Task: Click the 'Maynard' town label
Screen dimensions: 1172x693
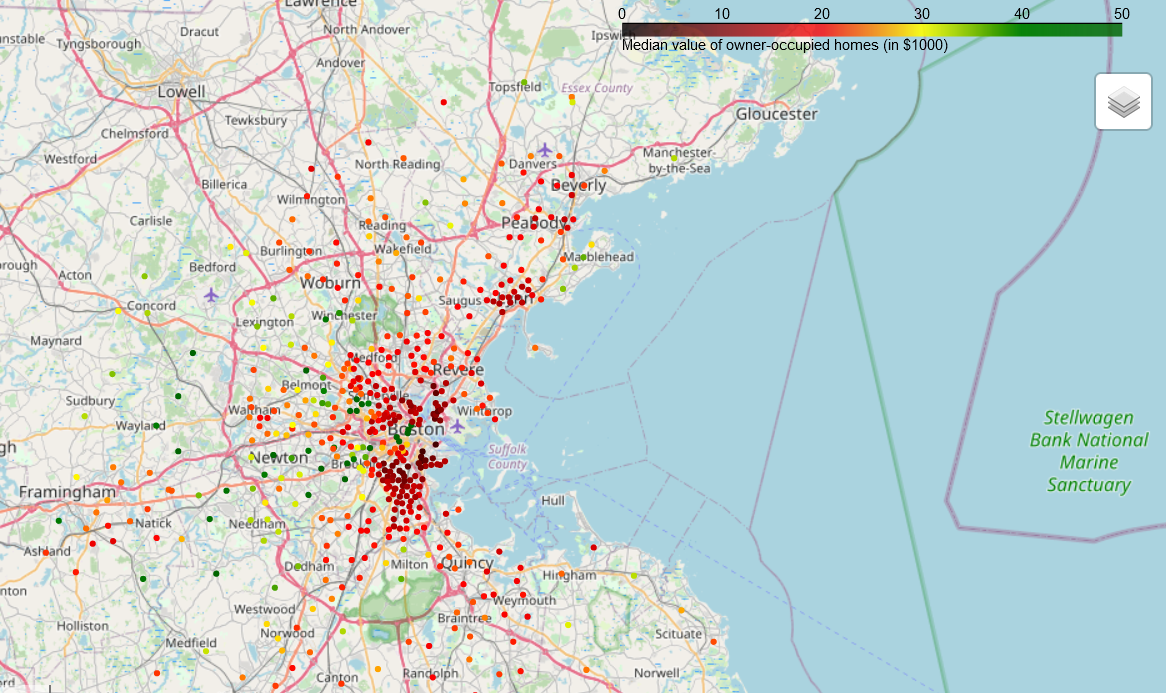Action: pyautogui.click(x=56, y=341)
